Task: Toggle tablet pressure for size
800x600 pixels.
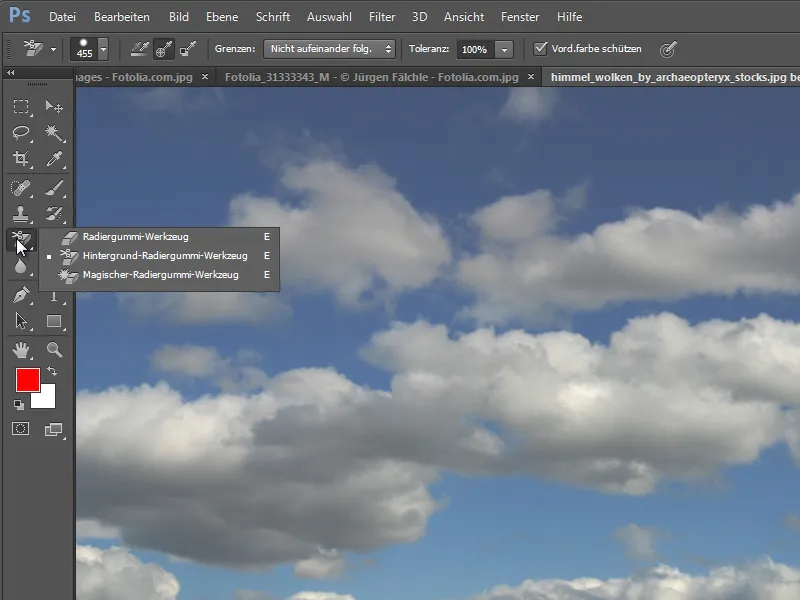Action: click(x=668, y=49)
